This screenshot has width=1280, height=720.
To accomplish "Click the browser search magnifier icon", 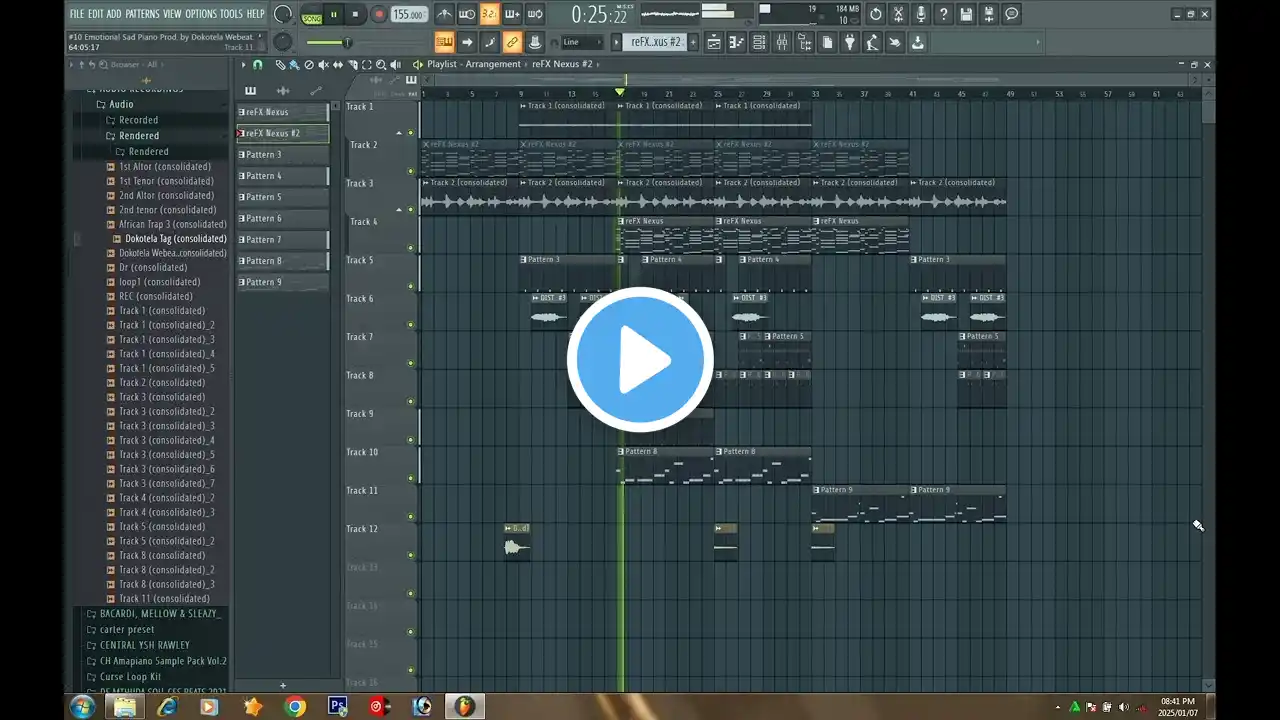I will [102, 64].
